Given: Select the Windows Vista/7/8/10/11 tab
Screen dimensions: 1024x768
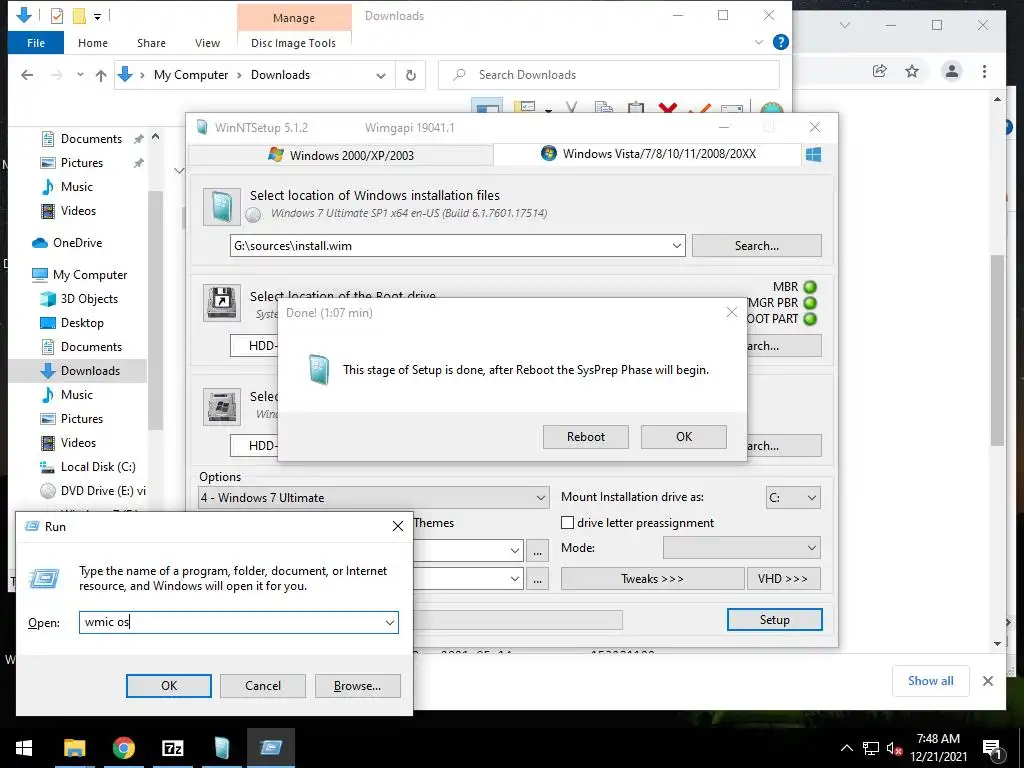Looking at the screenshot, I should click(x=647, y=154).
